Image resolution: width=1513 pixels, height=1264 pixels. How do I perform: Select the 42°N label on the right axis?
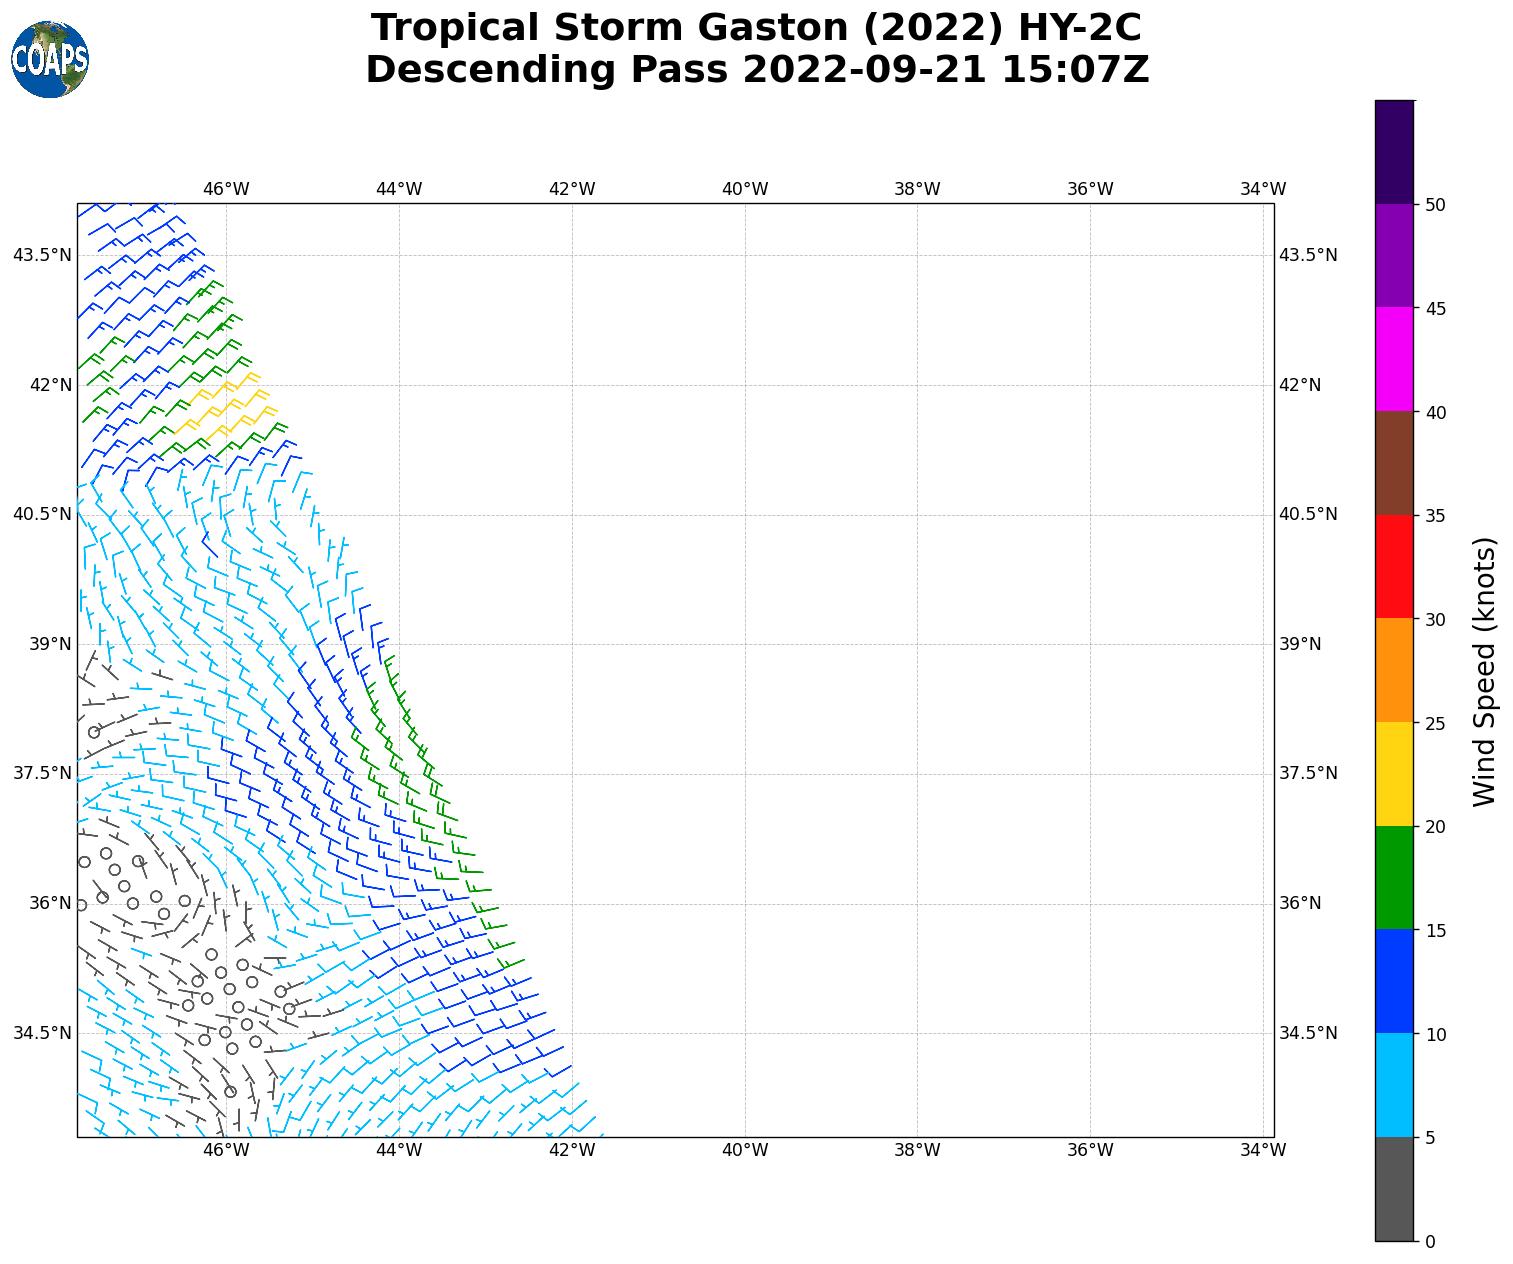(x=1300, y=385)
